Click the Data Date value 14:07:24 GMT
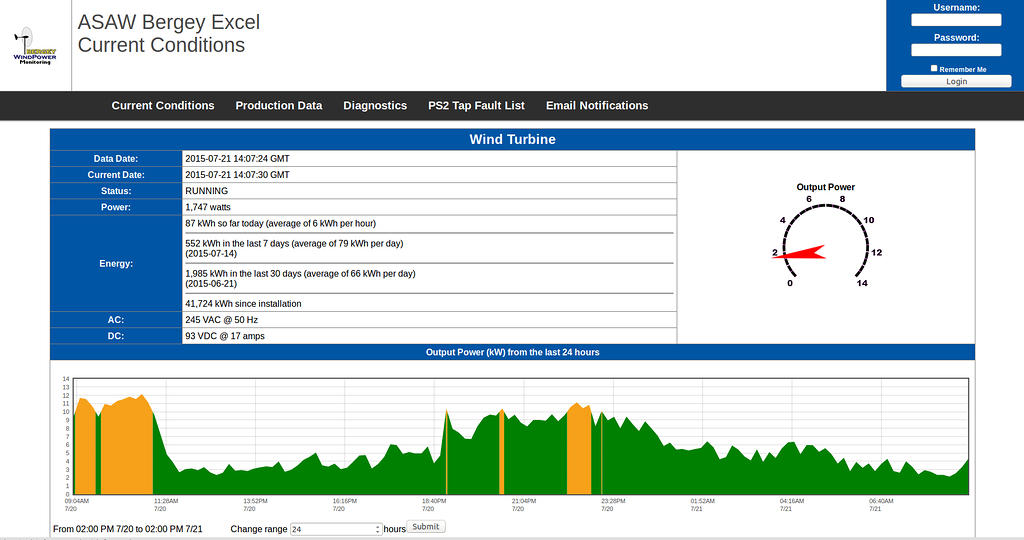The height and width of the screenshot is (540, 1024). click(x=237, y=159)
